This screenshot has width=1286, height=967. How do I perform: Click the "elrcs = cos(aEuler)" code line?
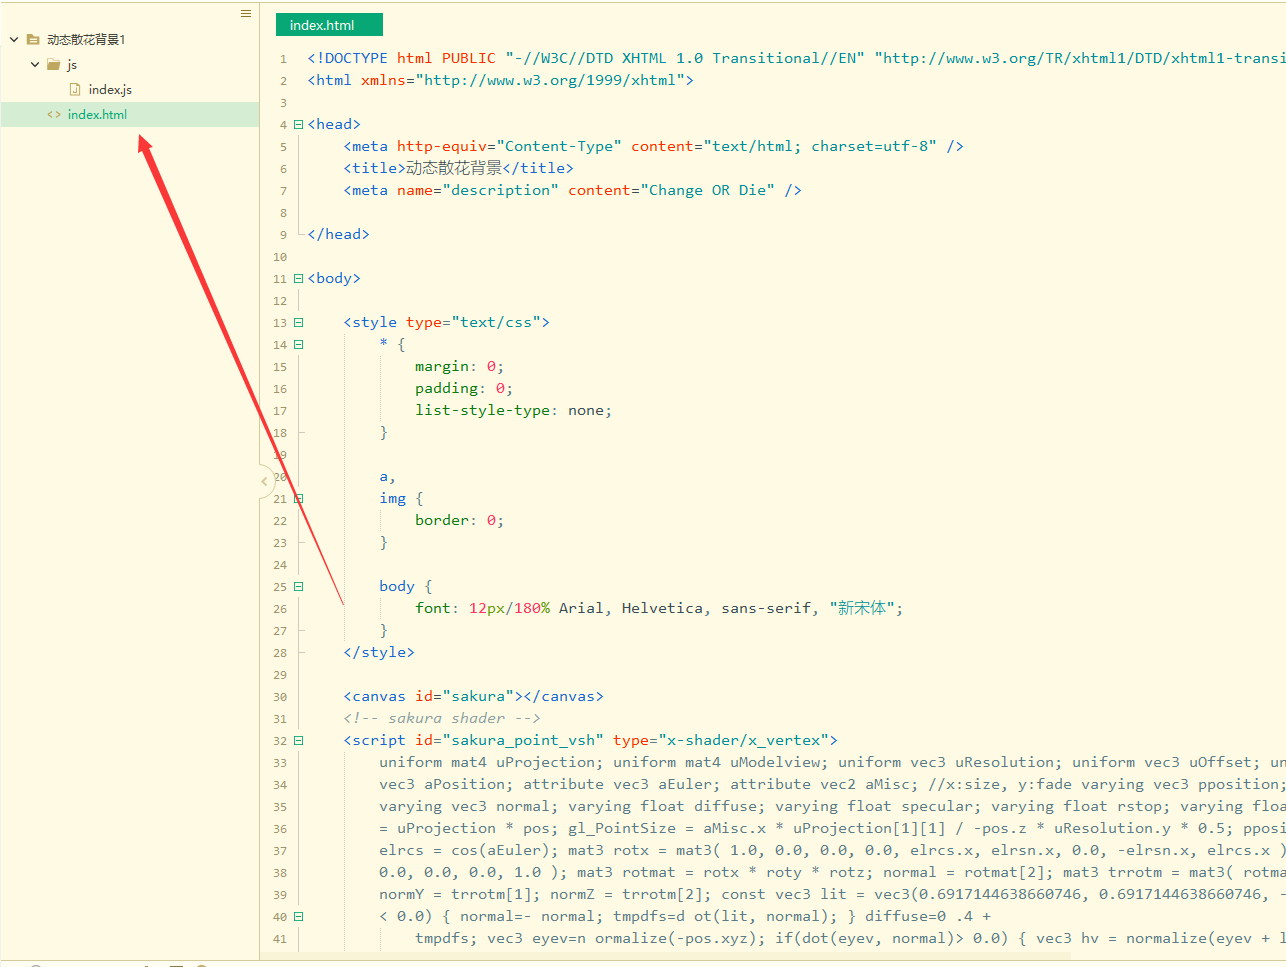click(x=832, y=850)
